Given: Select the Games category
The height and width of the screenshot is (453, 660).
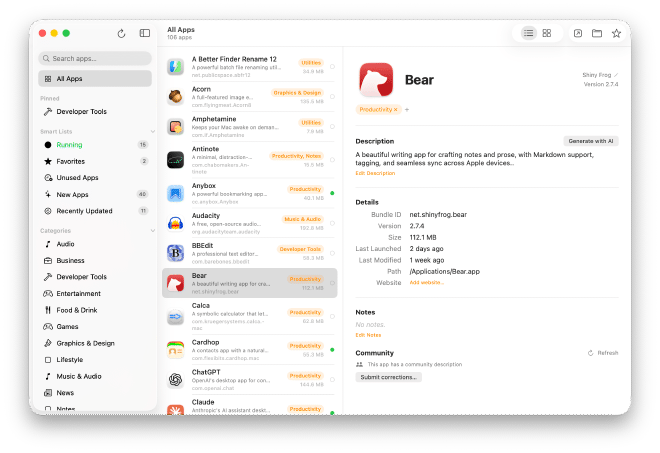Looking at the screenshot, I should pyautogui.click(x=95, y=327).
